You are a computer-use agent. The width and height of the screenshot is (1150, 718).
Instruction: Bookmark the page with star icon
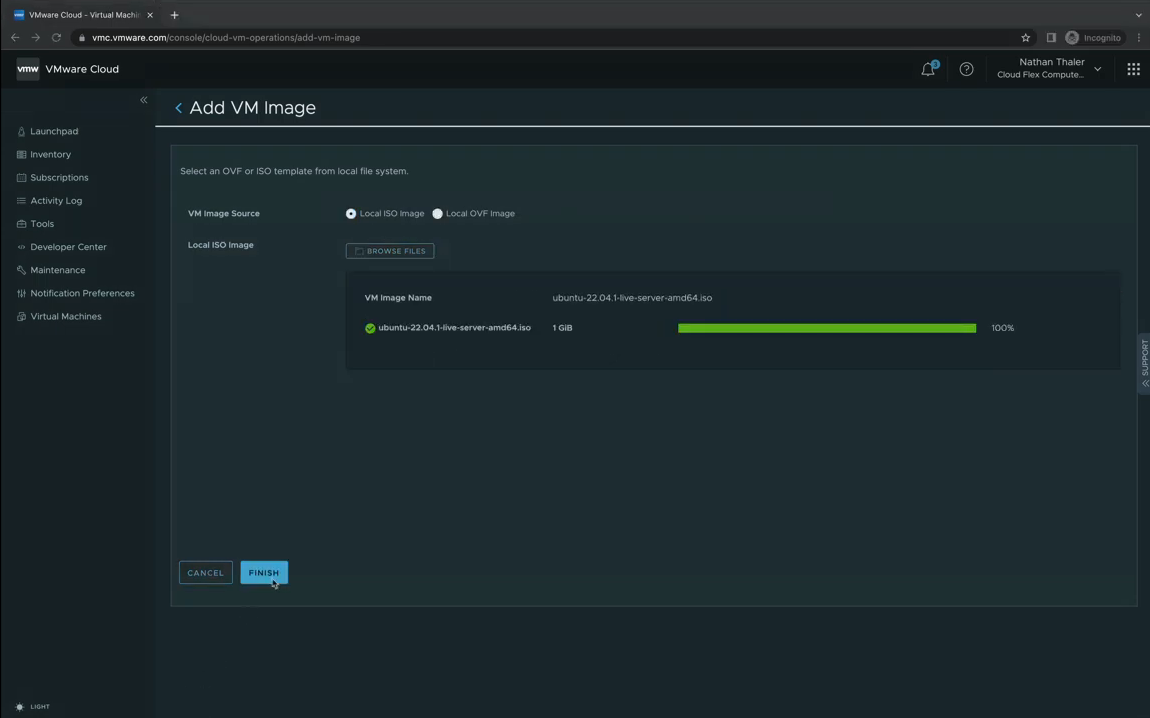[1025, 37]
